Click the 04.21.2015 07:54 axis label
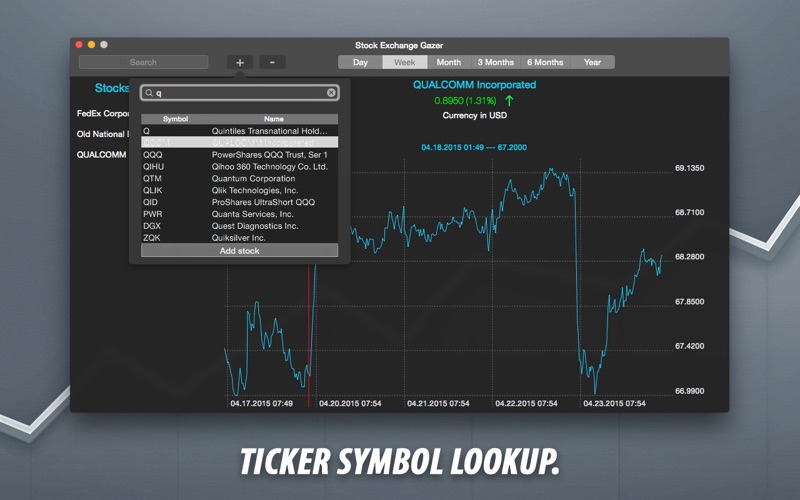The height and width of the screenshot is (500, 800). click(438, 404)
